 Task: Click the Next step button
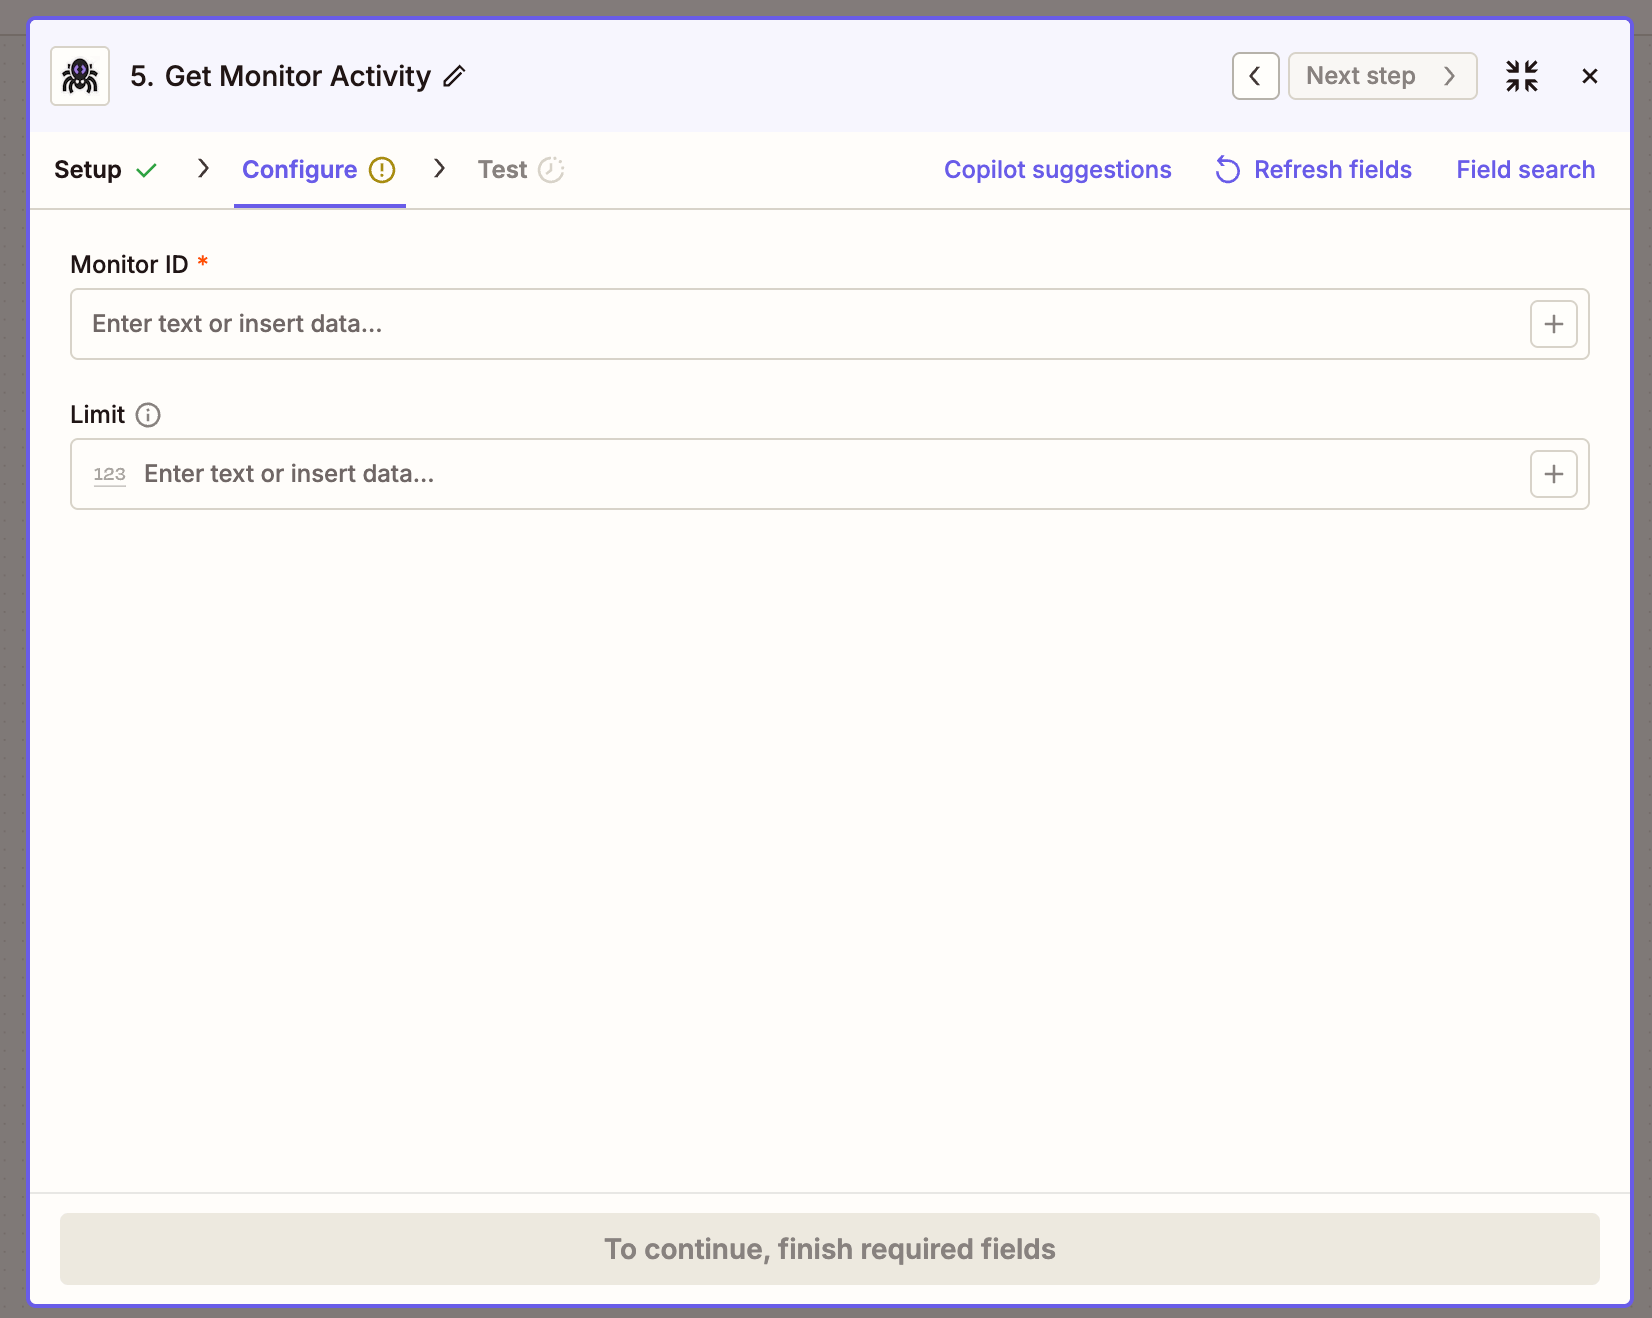click(1382, 76)
